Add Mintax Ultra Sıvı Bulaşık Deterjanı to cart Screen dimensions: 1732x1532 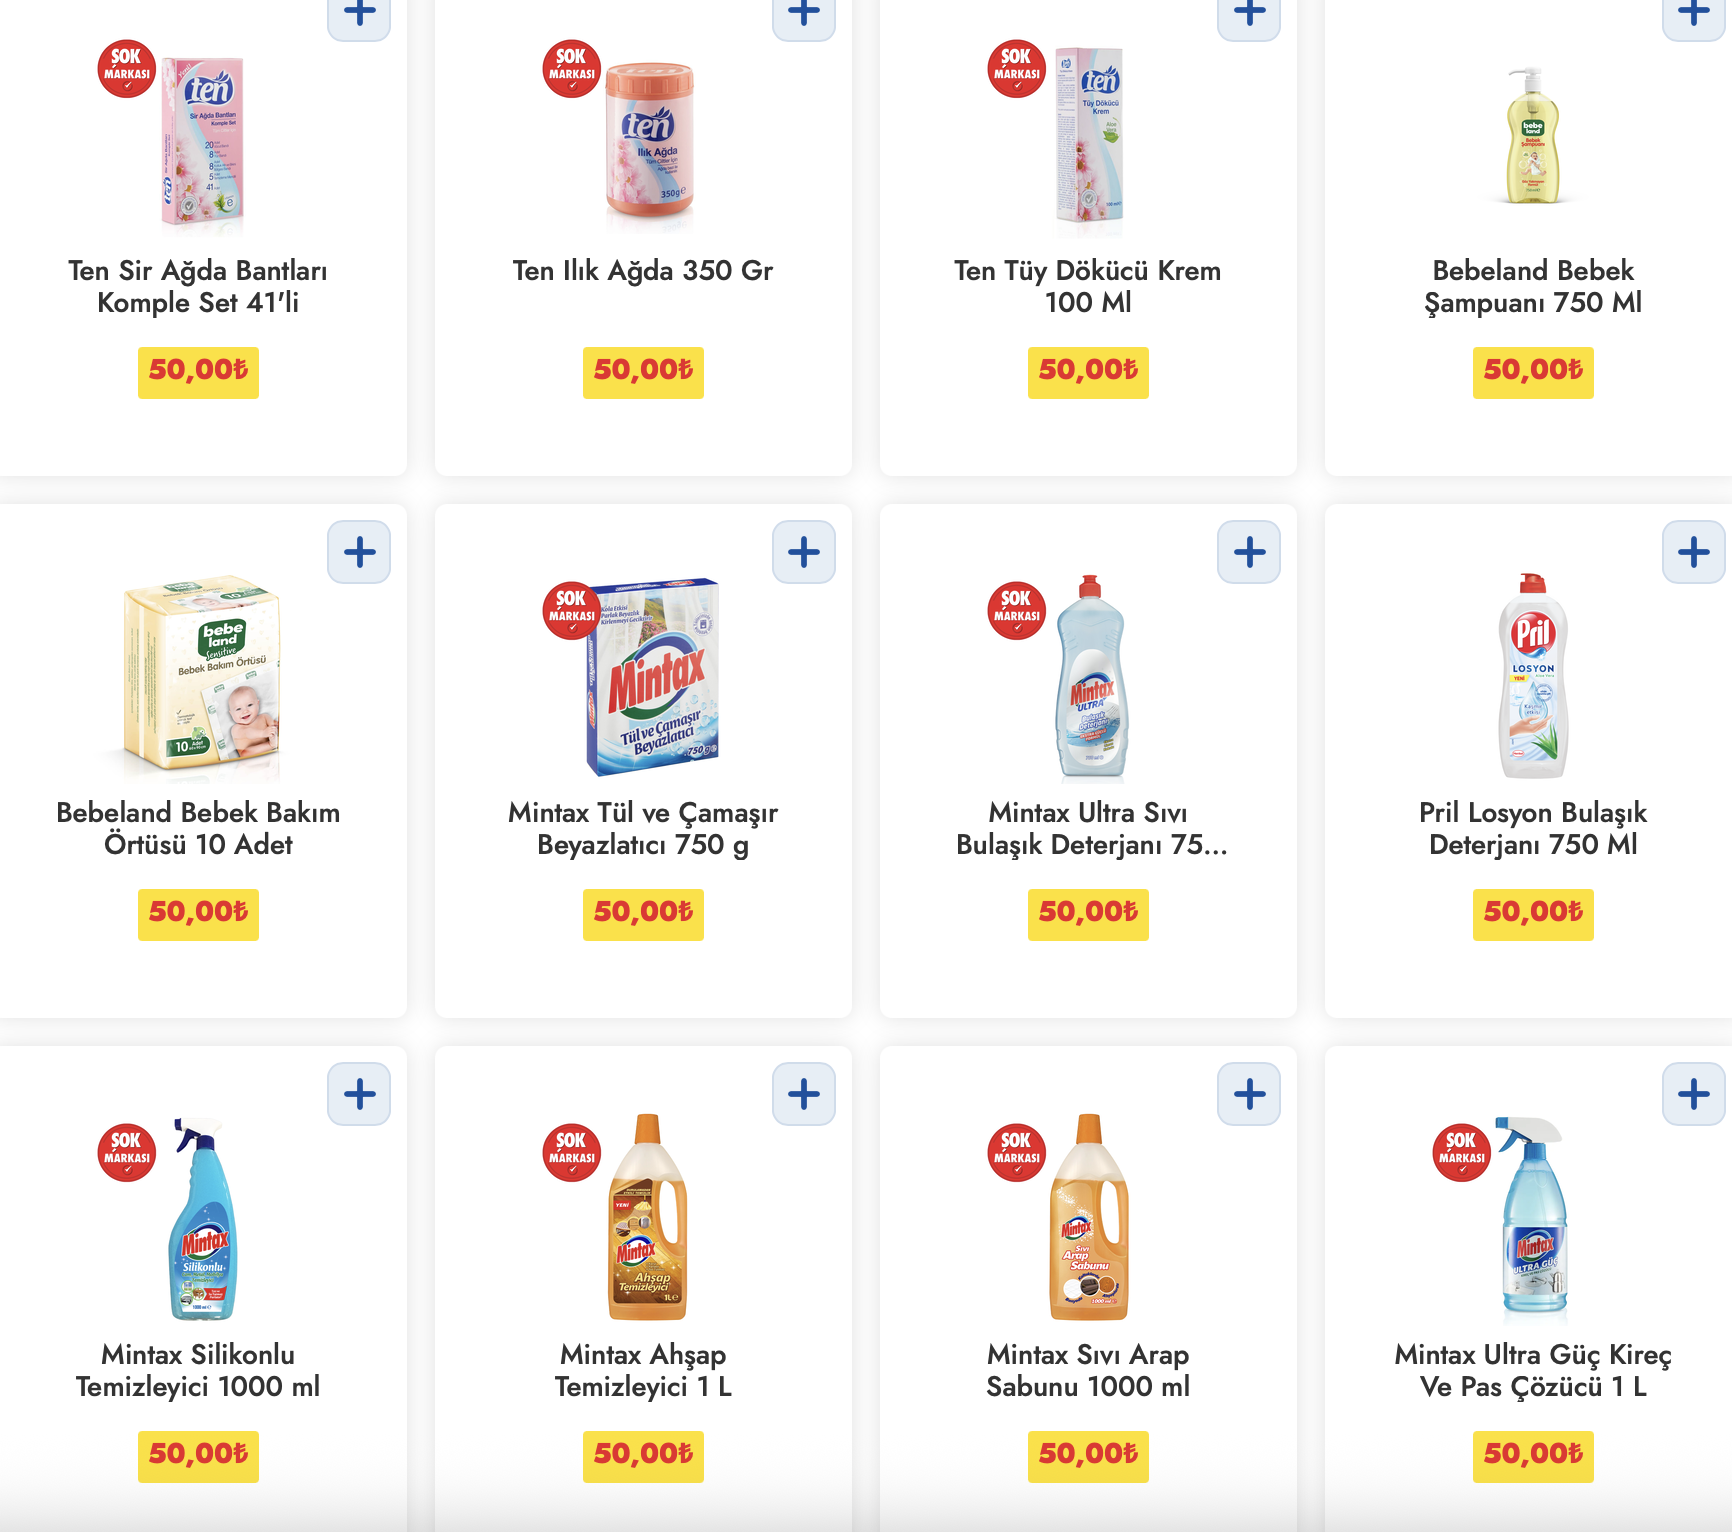tap(1249, 552)
